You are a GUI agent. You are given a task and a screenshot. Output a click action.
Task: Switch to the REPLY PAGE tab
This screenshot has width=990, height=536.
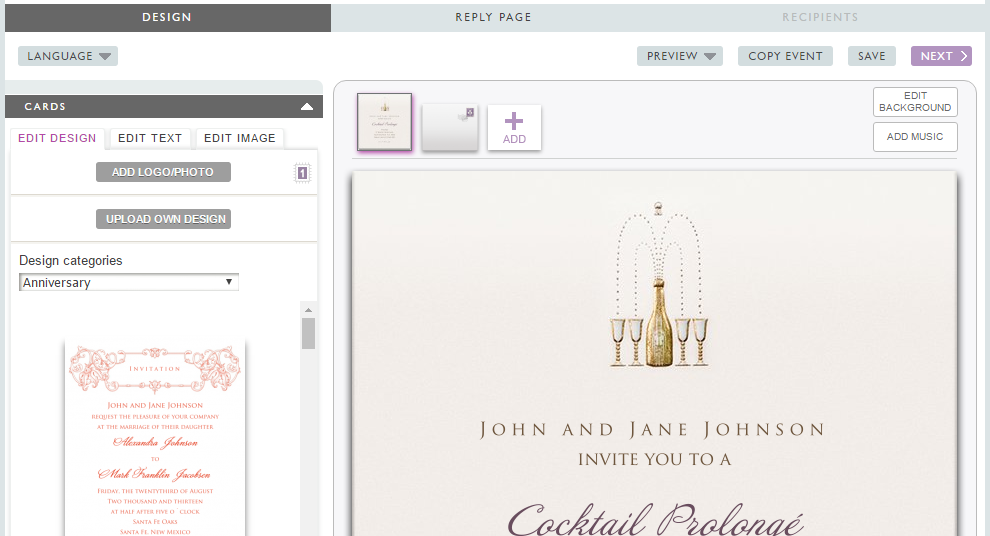click(493, 17)
